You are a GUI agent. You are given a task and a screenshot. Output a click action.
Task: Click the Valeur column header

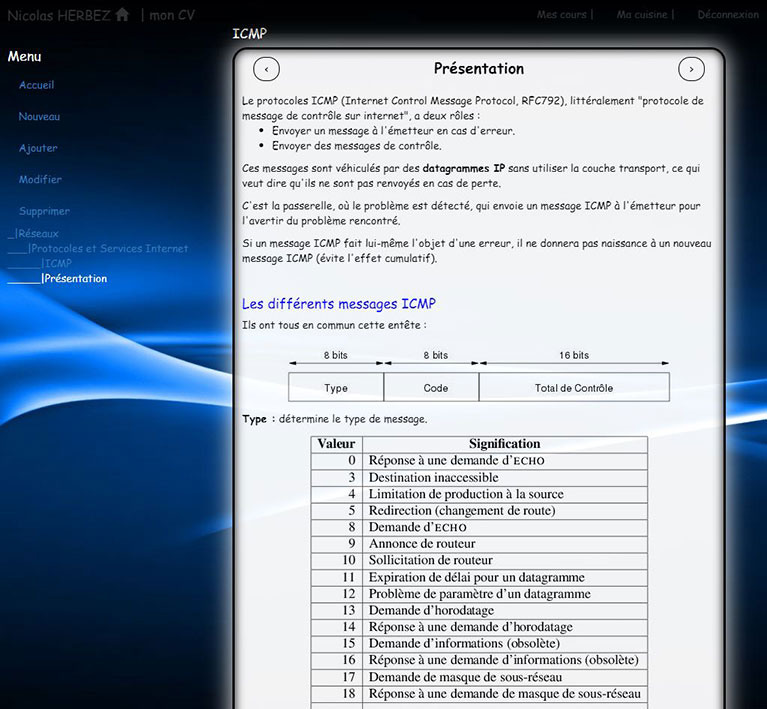337,444
